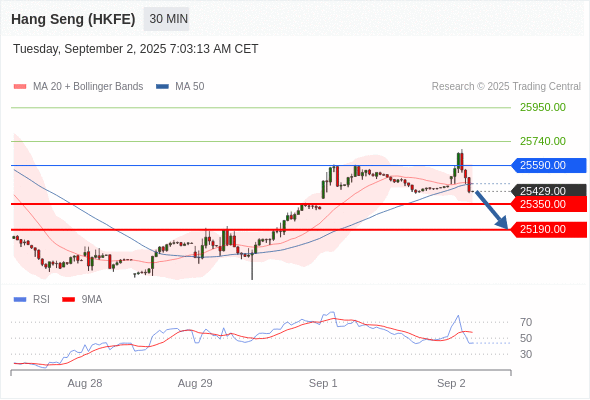
Task: Click the blue 25590.00 pivot price tag
Action: click(549, 165)
